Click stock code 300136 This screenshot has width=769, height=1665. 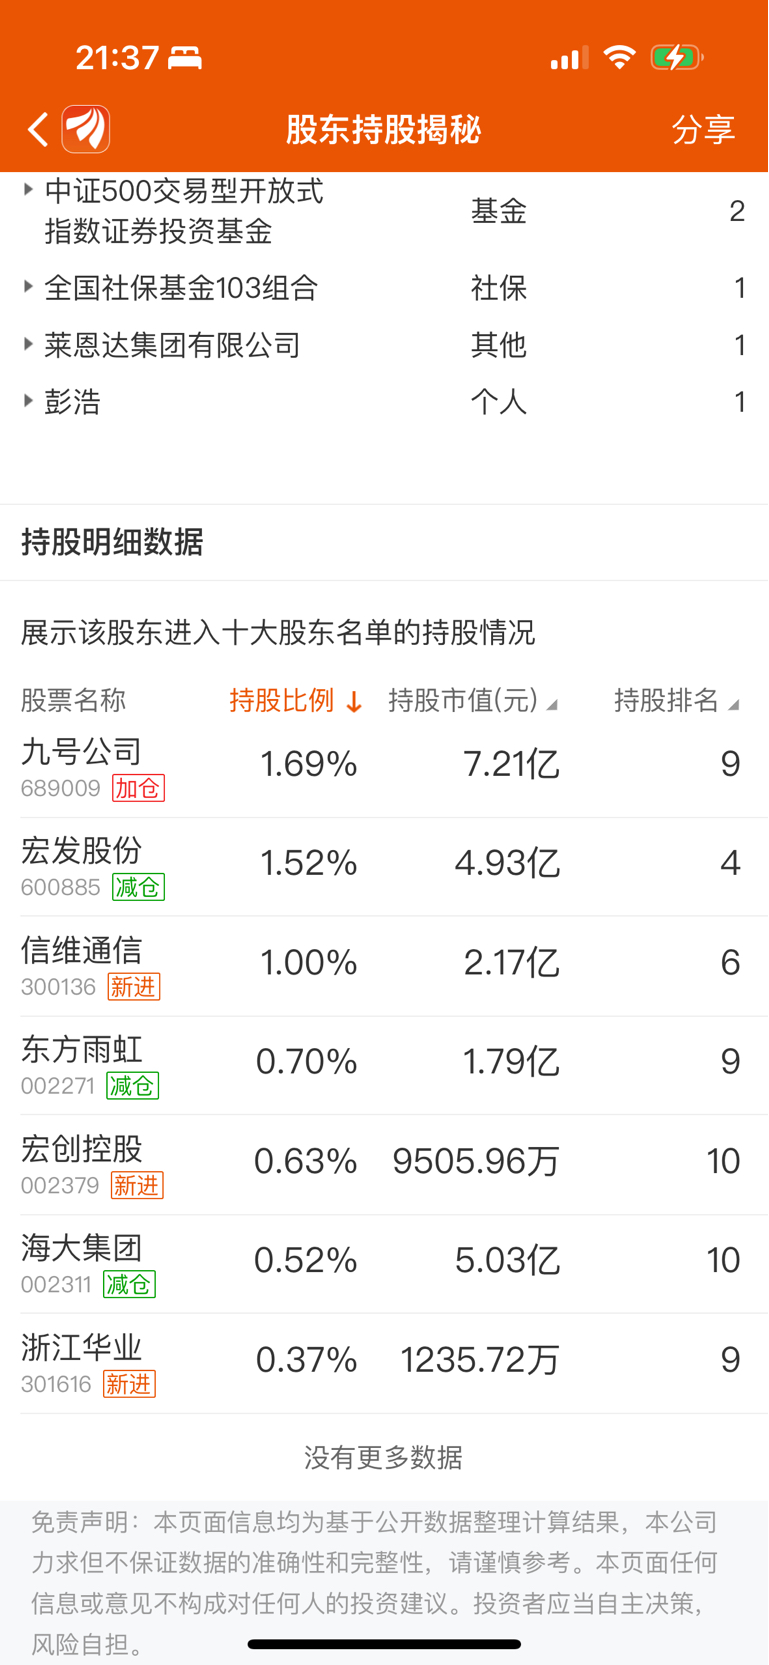[58, 987]
